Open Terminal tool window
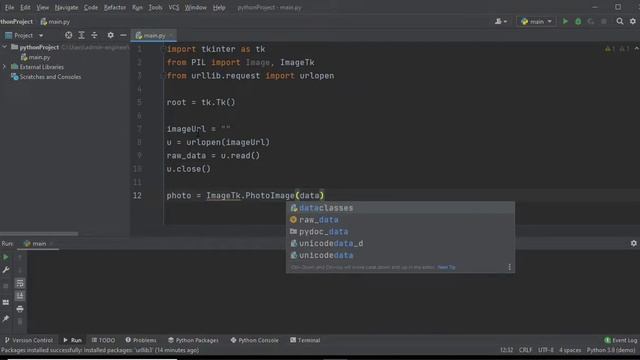 (x=305, y=340)
